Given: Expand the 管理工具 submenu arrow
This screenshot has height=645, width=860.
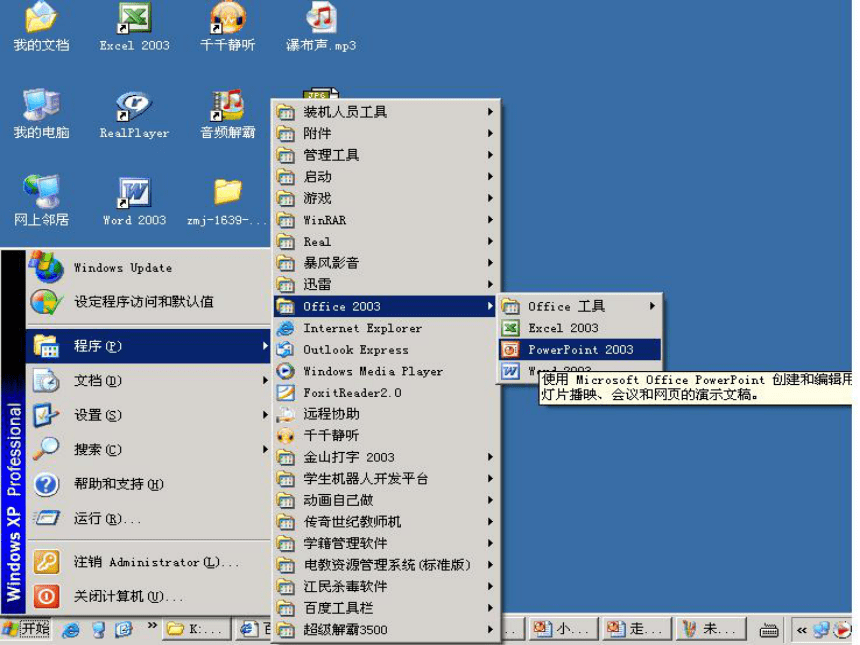Looking at the screenshot, I should click(490, 155).
